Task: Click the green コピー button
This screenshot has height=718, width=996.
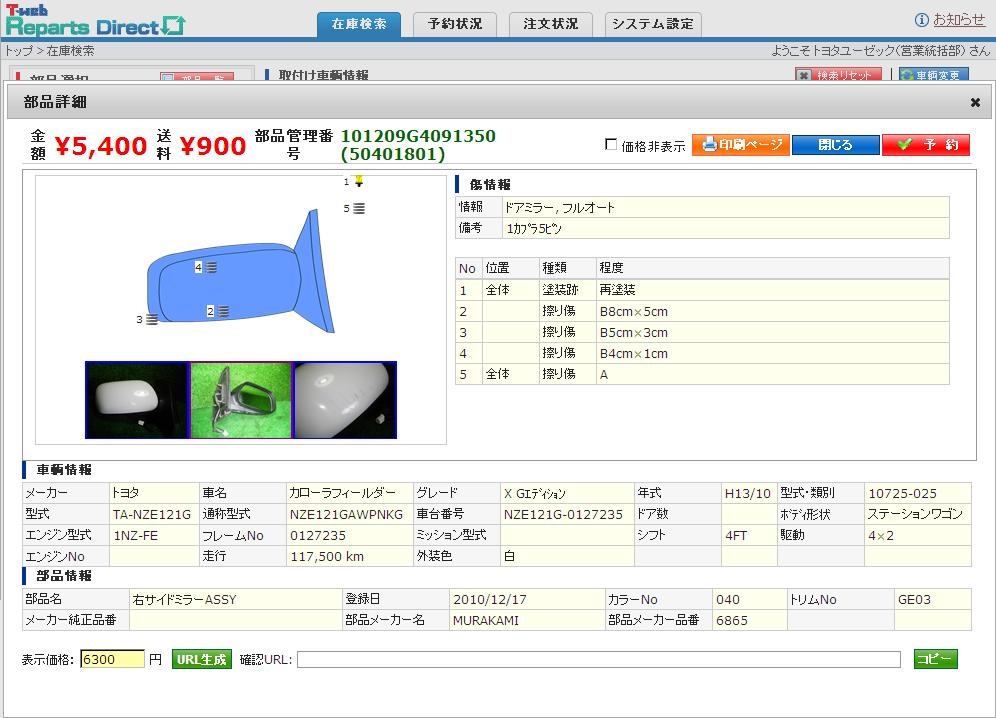Action: click(935, 659)
